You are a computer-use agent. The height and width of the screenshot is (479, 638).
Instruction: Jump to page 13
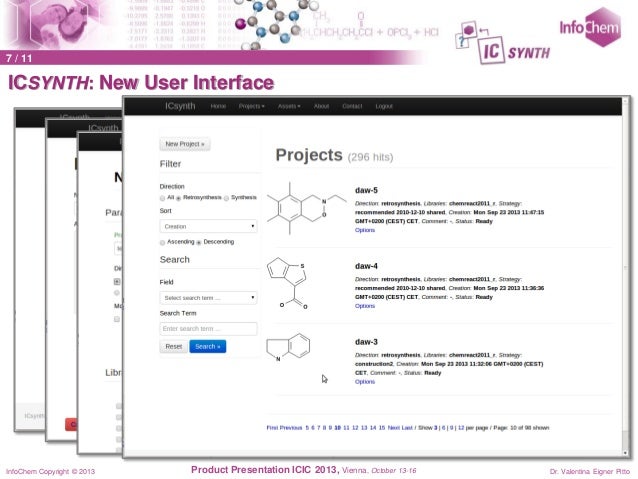click(364, 428)
